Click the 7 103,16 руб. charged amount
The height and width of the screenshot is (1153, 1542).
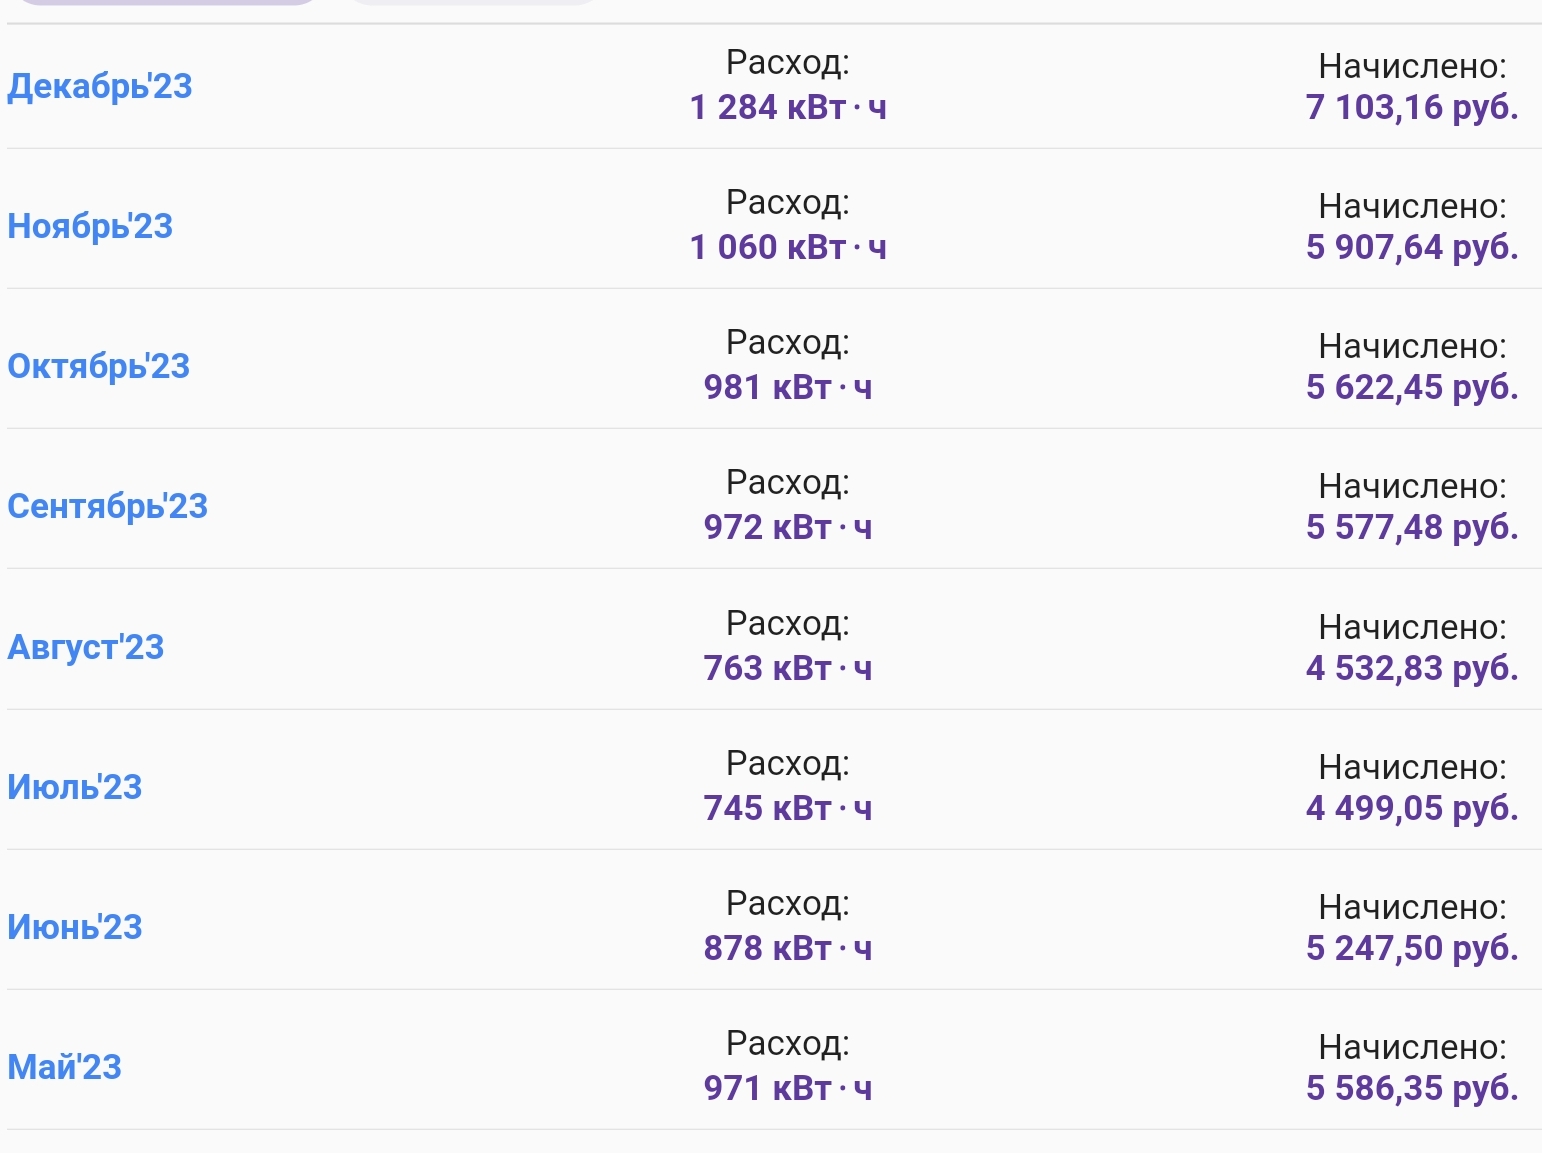click(x=1412, y=107)
